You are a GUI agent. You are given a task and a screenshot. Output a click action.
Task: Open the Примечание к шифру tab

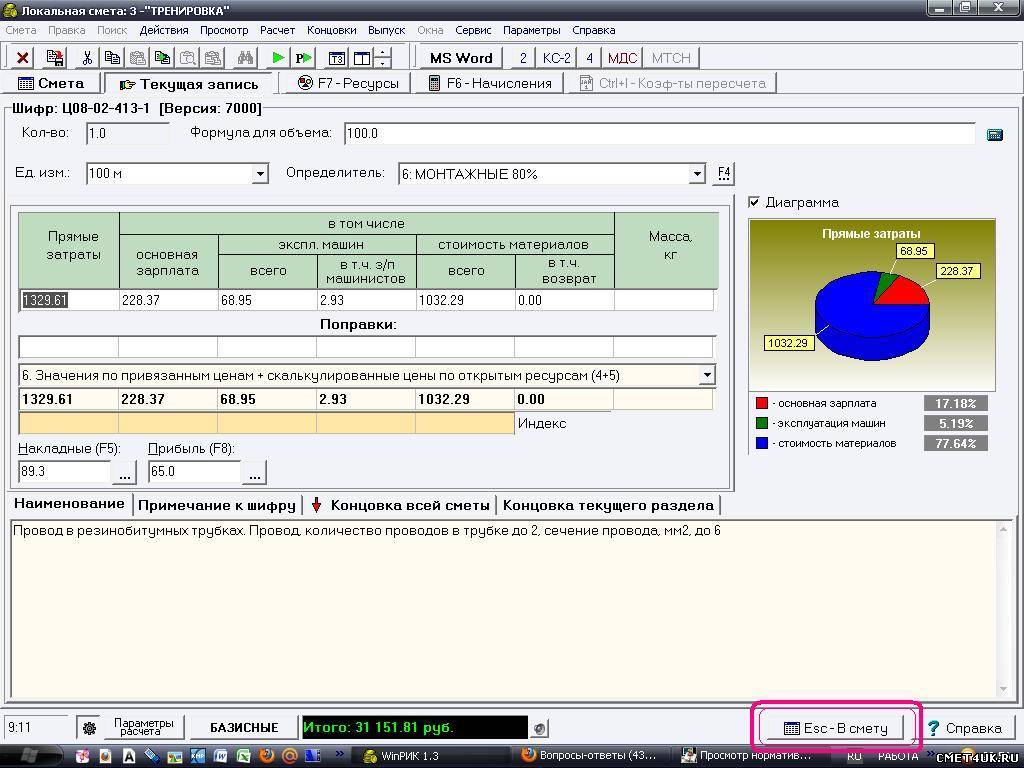coord(217,505)
